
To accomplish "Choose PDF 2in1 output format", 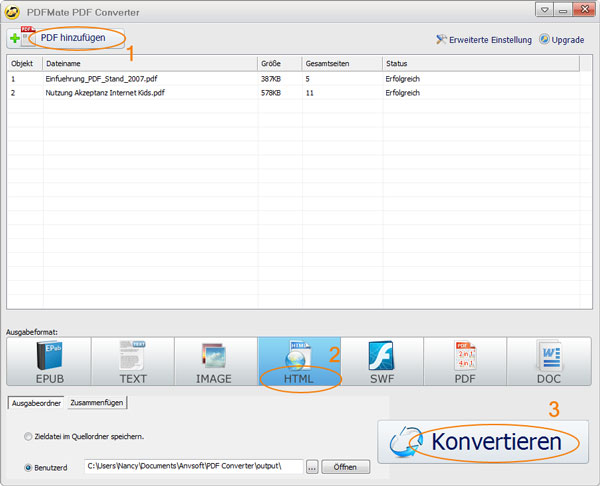I will pyautogui.click(x=465, y=361).
